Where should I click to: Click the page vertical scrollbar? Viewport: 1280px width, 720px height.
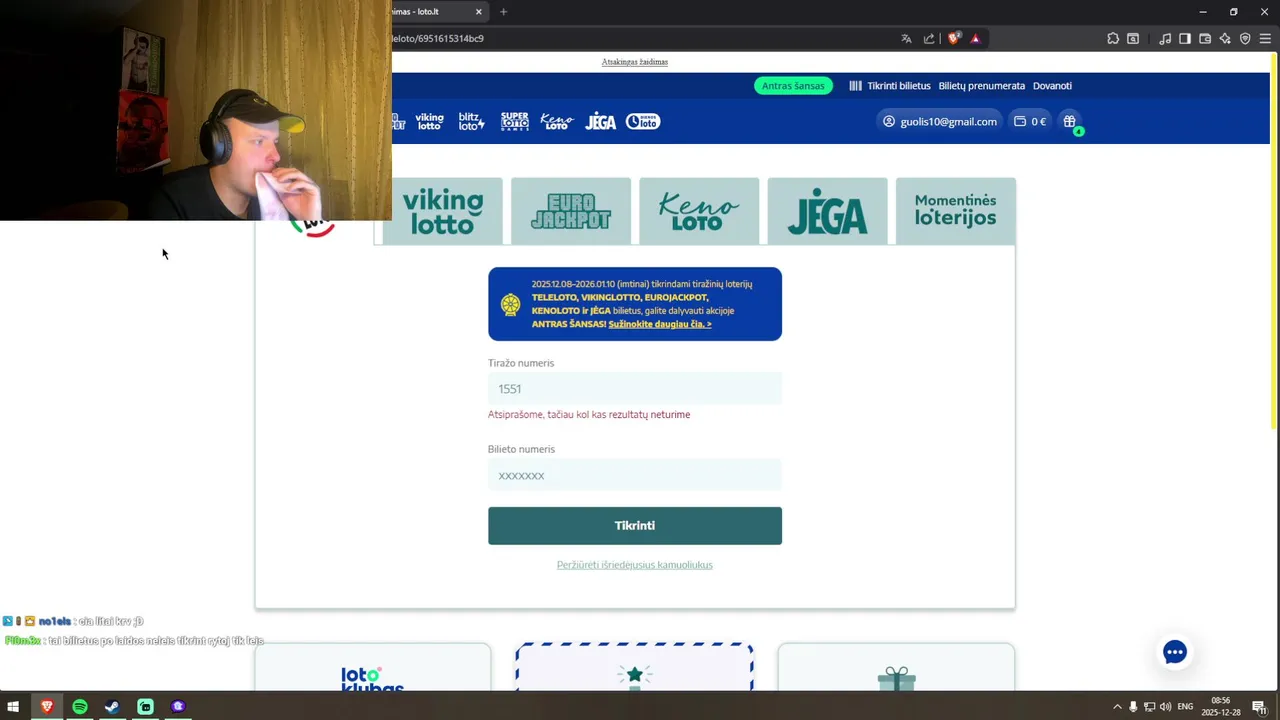[1274, 240]
